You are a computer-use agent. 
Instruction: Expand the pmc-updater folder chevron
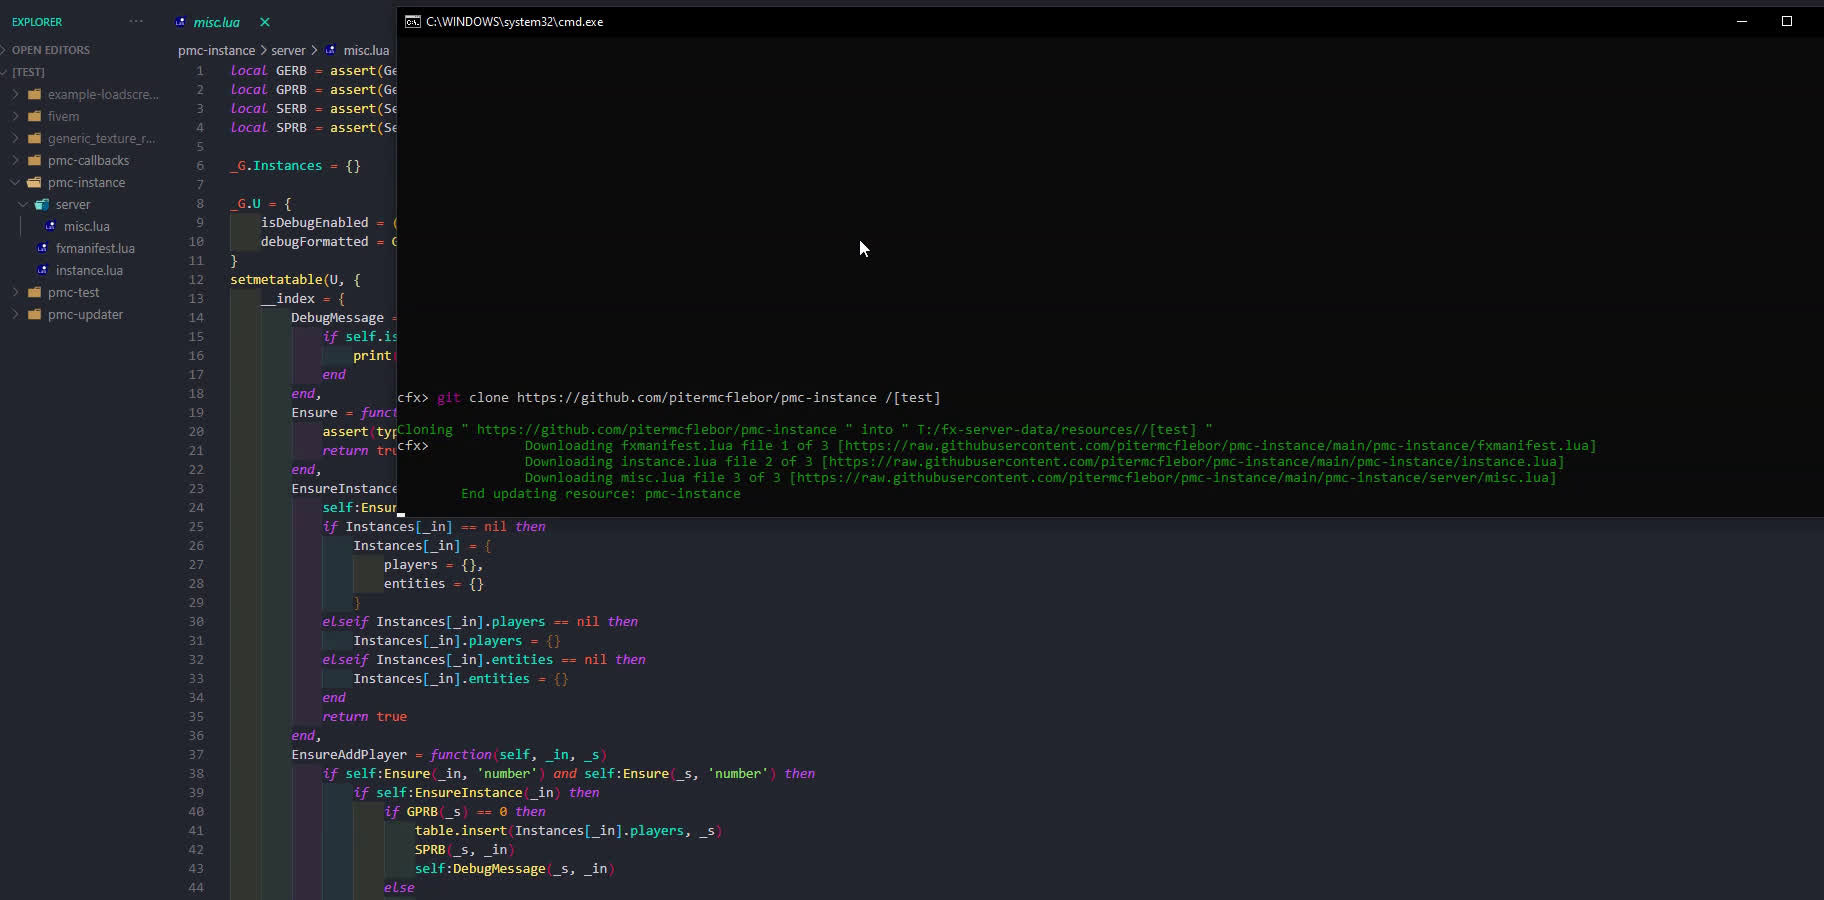click(x=15, y=314)
